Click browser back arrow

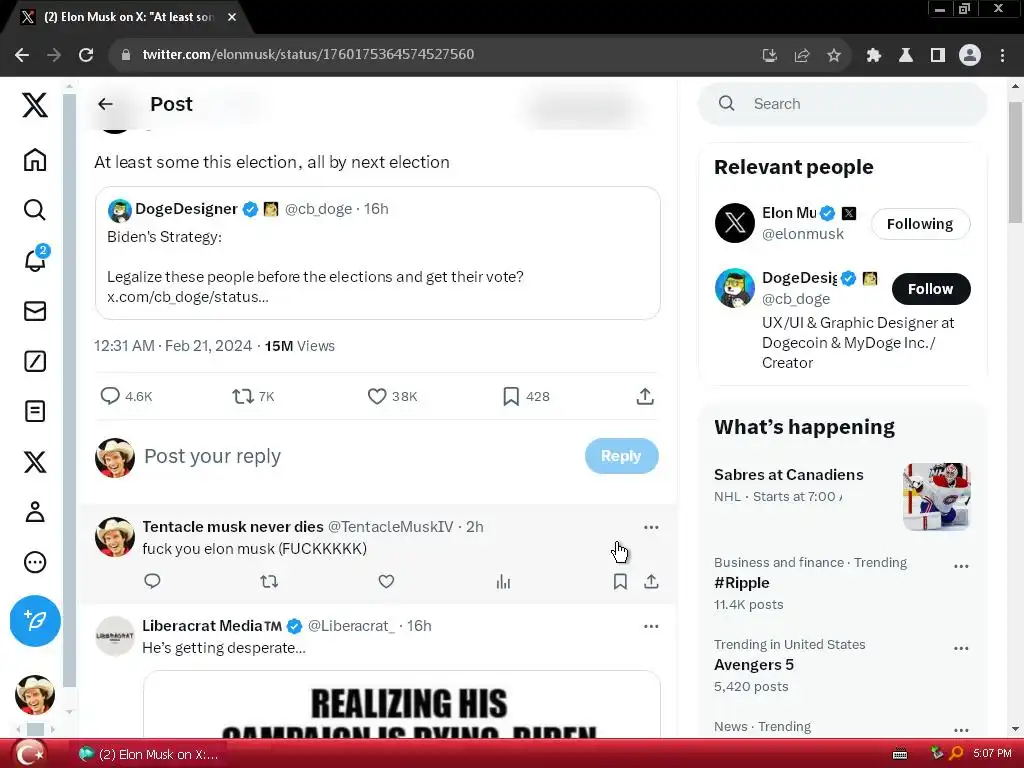click(x=22, y=55)
